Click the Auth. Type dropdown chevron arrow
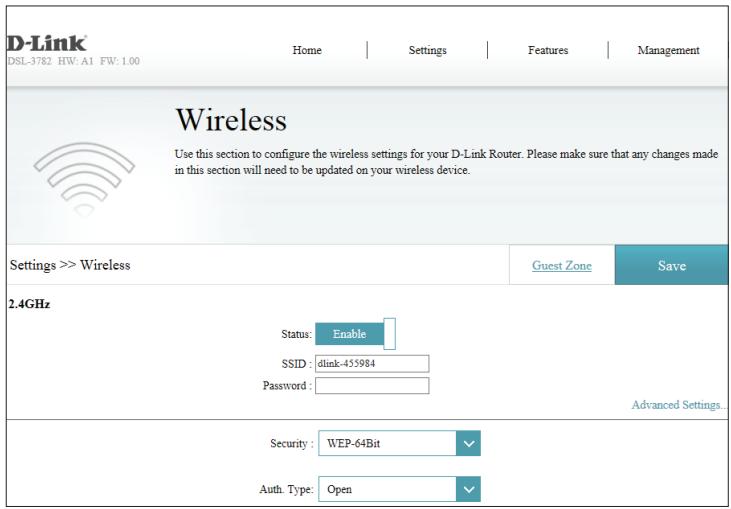The width and height of the screenshot is (731, 509). (469, 489)
